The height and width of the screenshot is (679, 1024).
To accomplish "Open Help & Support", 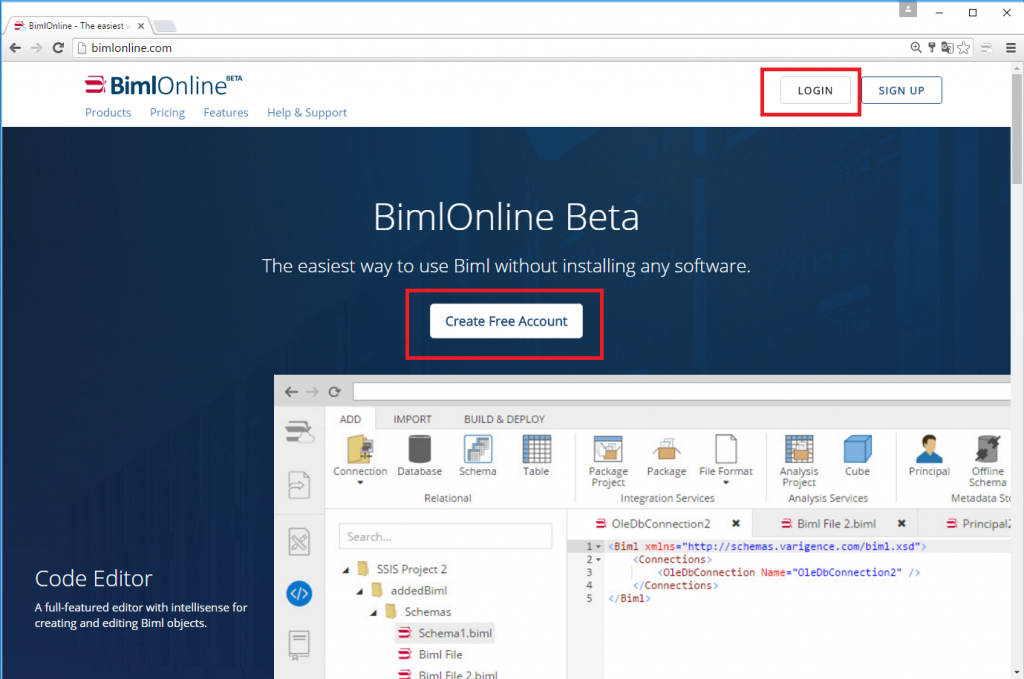I will [x=307, y=112].
